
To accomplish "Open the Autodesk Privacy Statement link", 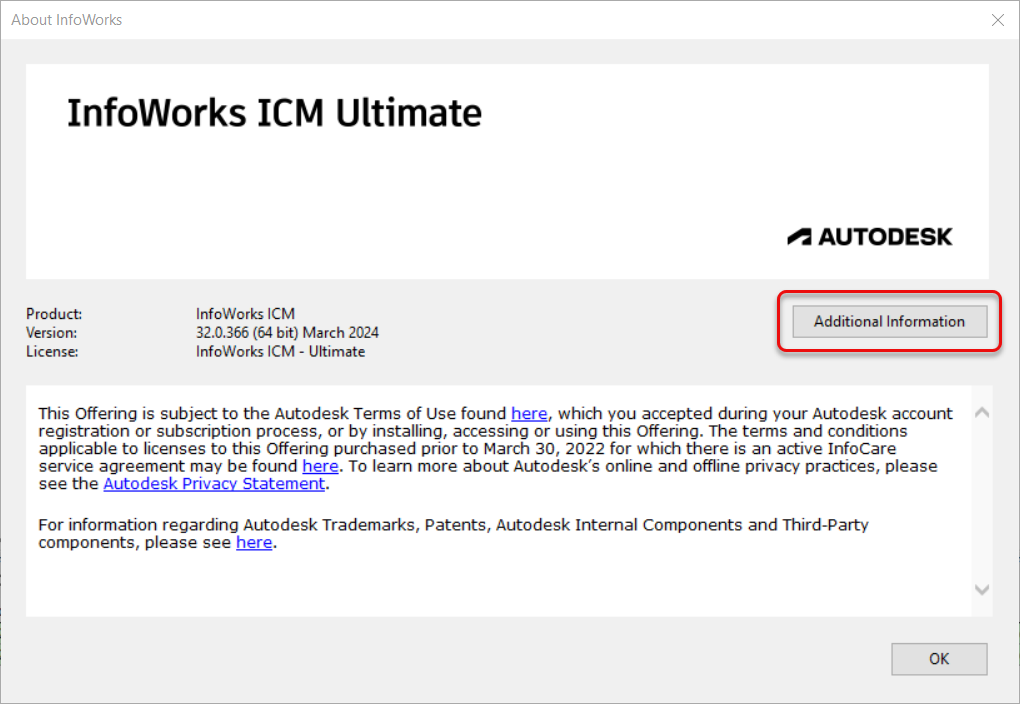I will tap(214, 483).
